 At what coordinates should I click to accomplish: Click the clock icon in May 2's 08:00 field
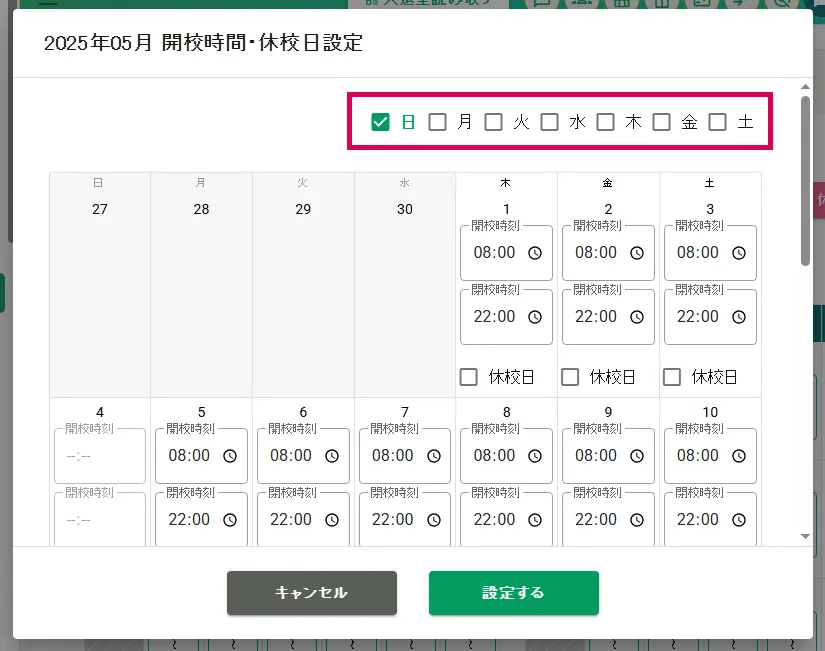(x=637, y=253)
